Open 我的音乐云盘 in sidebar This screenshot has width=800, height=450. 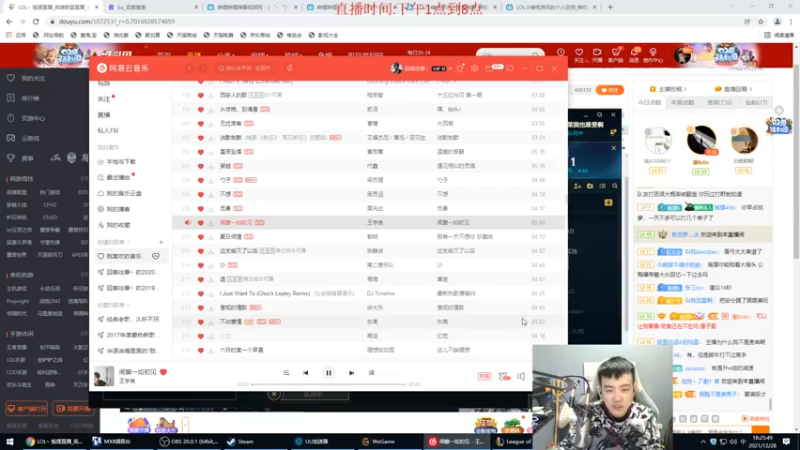[119, 193]
